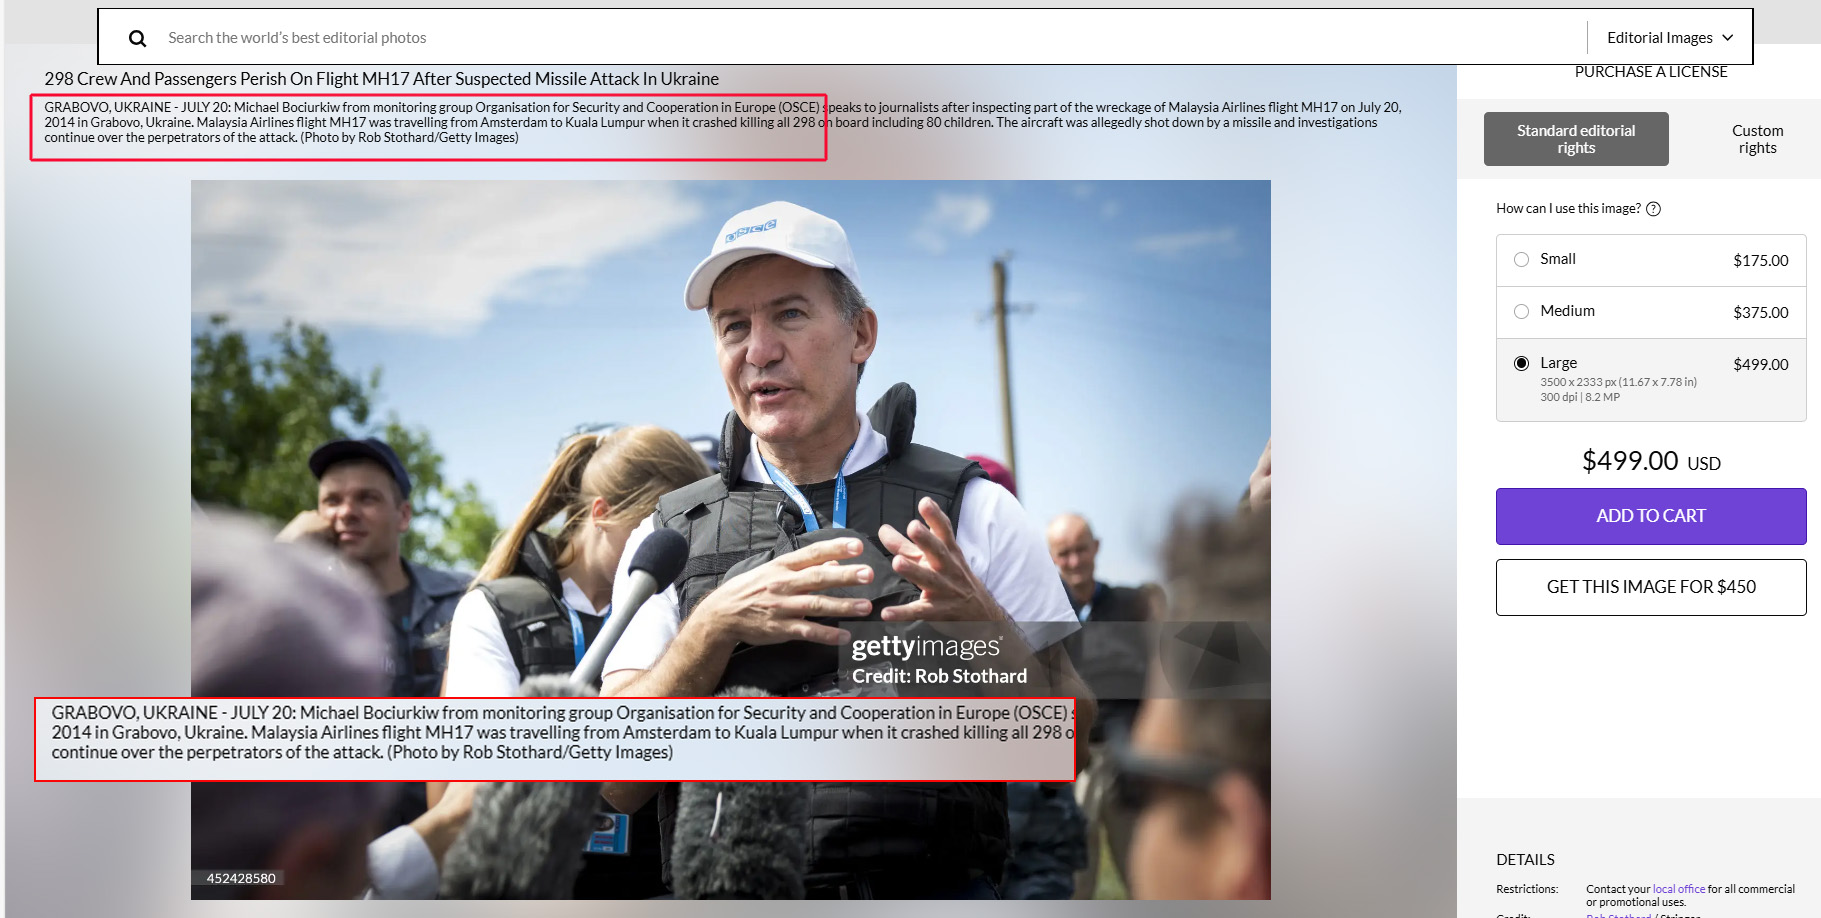The width and height of the screenshot is (1821, 918).
Task: Switch to the Custom rights tab
Action: pyautogui.click(x=1757, y=139)
